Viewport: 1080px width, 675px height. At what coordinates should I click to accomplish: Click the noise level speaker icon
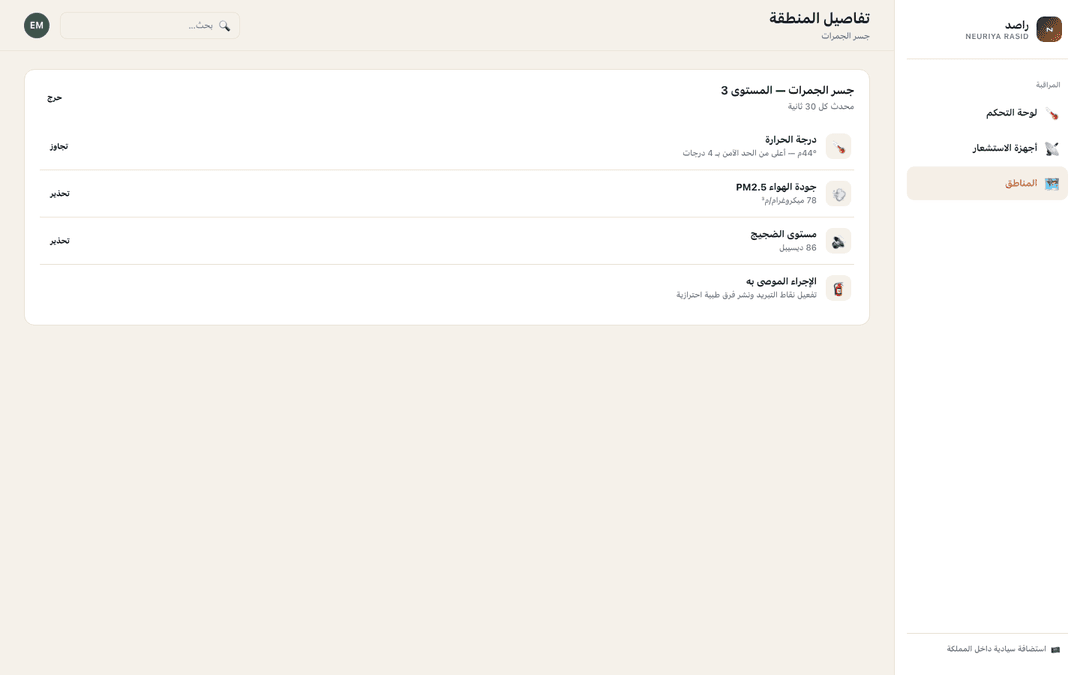pos(838,241)
